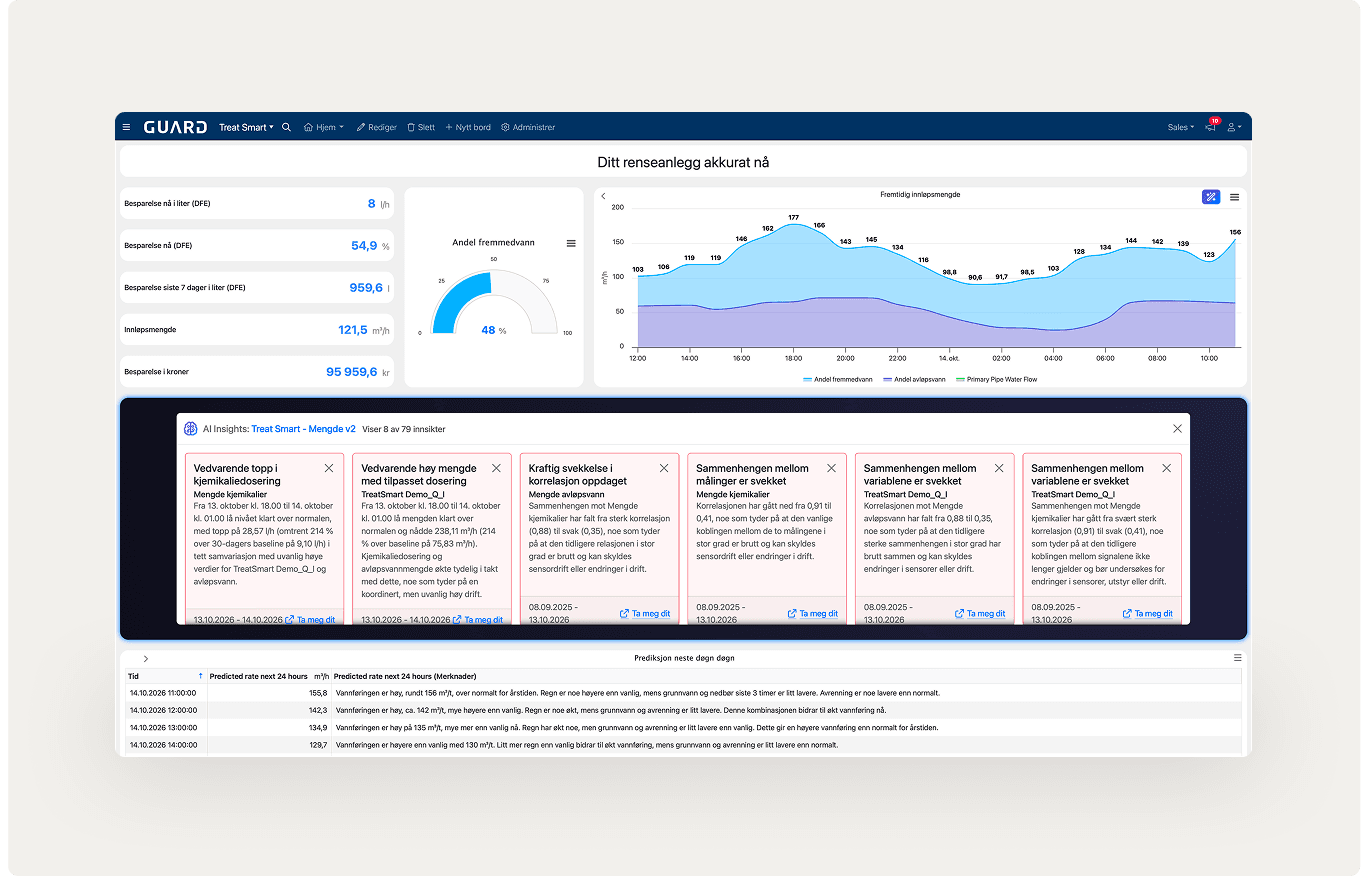Screen dimensions: 1369x876
Task: Open the search magnifier icon
Action: 286,127
